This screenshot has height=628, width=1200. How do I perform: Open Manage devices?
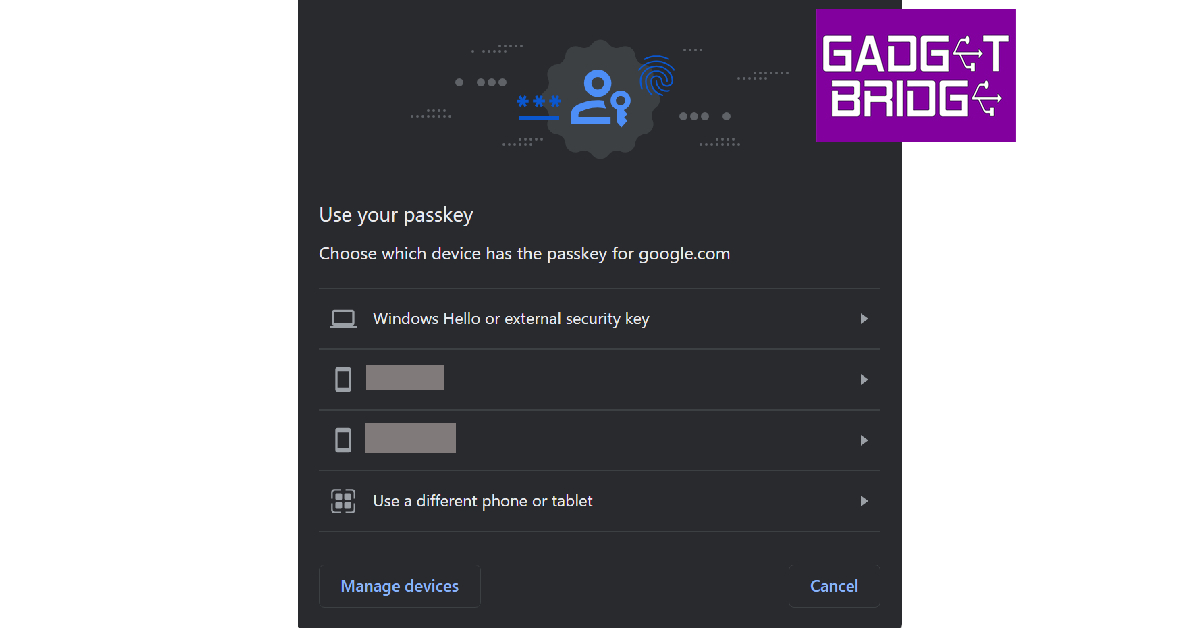coord(400,586)
